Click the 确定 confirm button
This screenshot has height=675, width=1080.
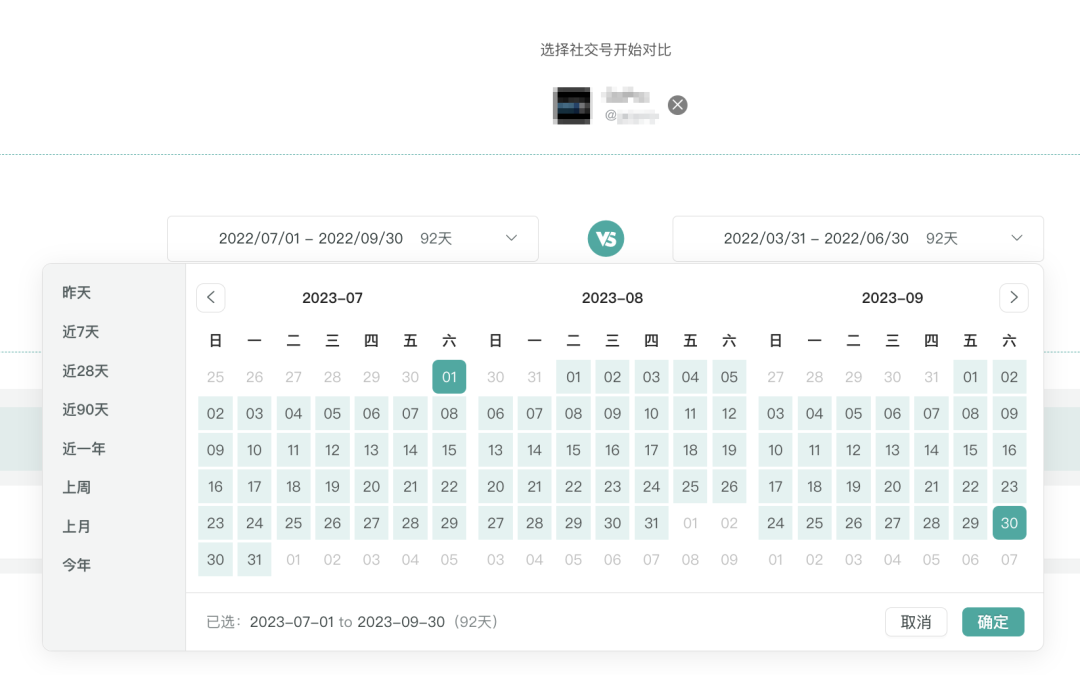pos(993,621)
